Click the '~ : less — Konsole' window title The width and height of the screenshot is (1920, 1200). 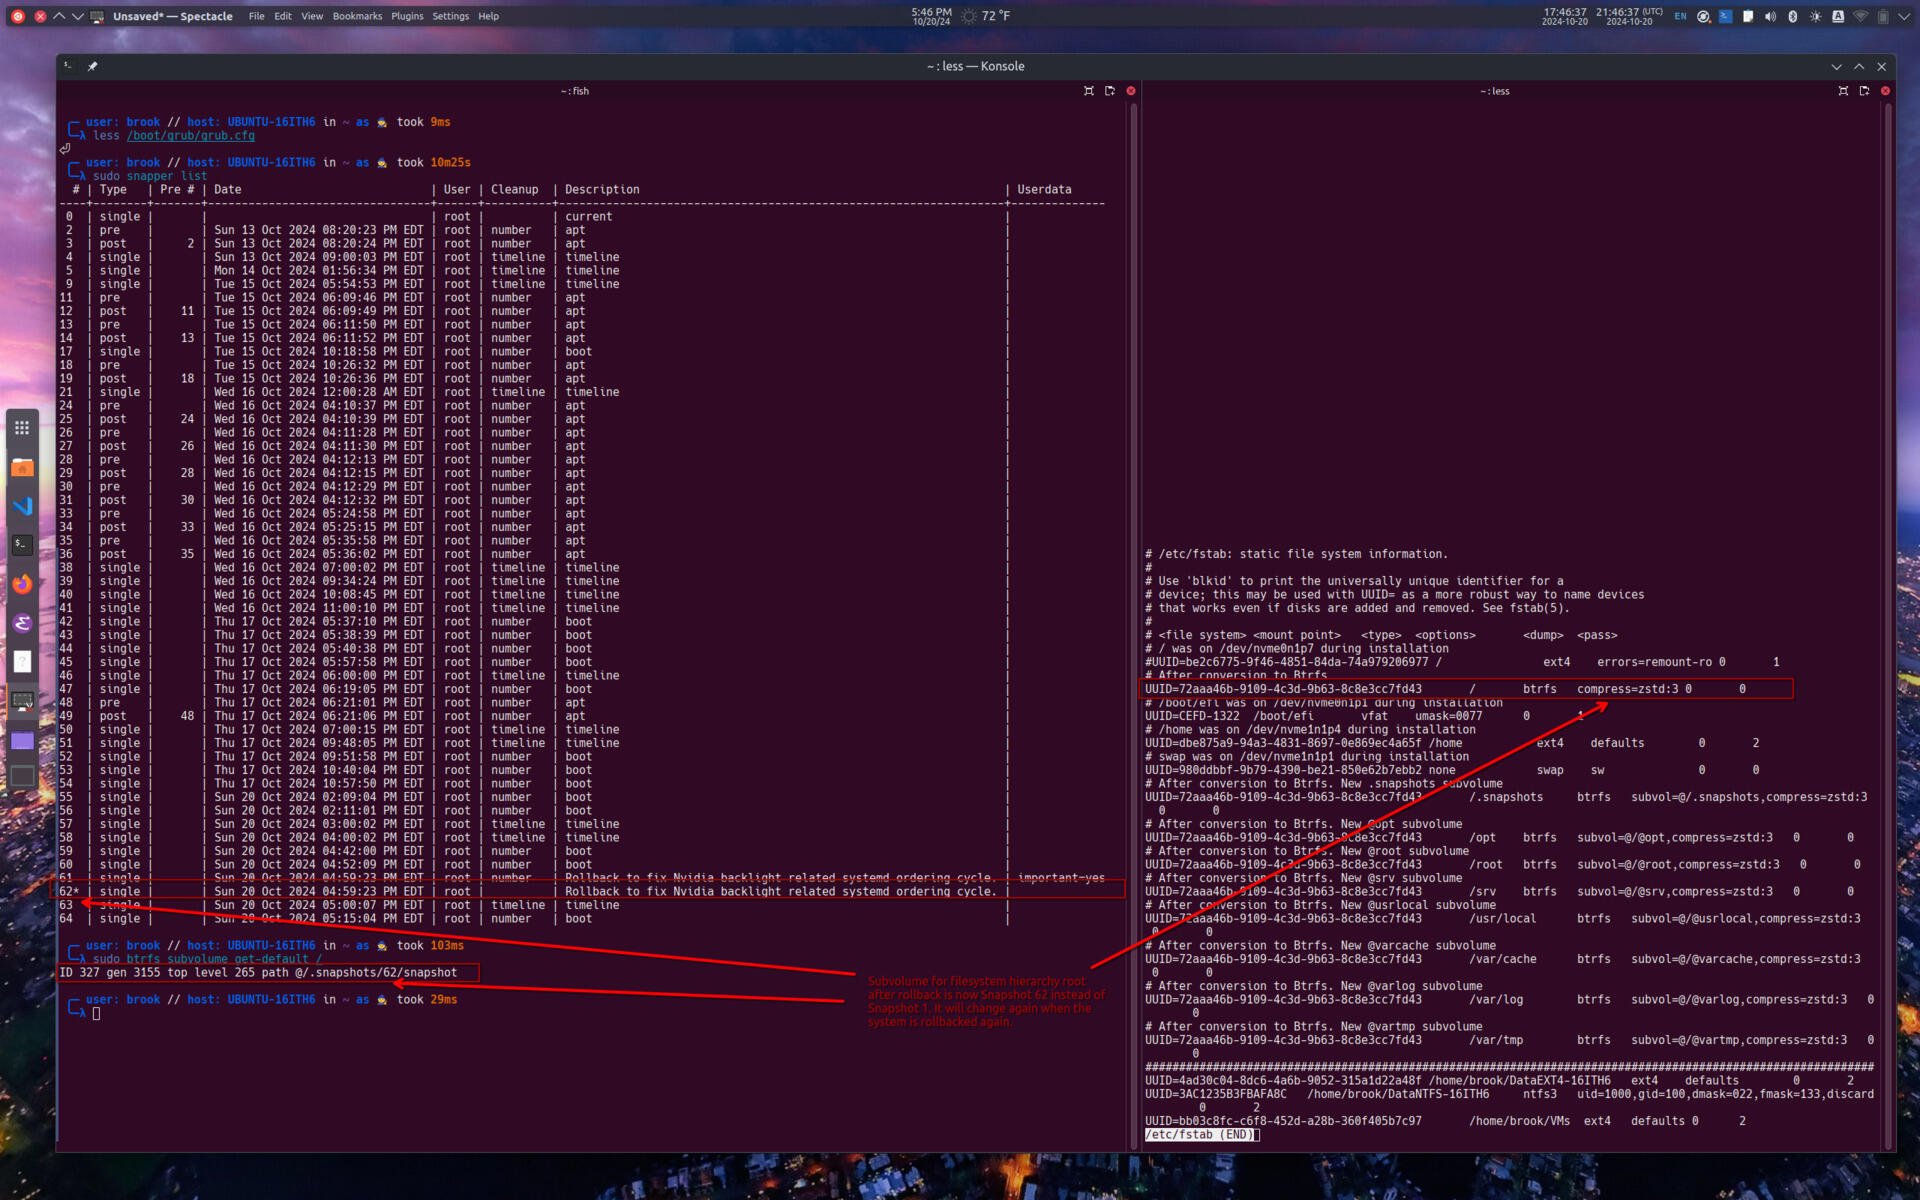975,66
